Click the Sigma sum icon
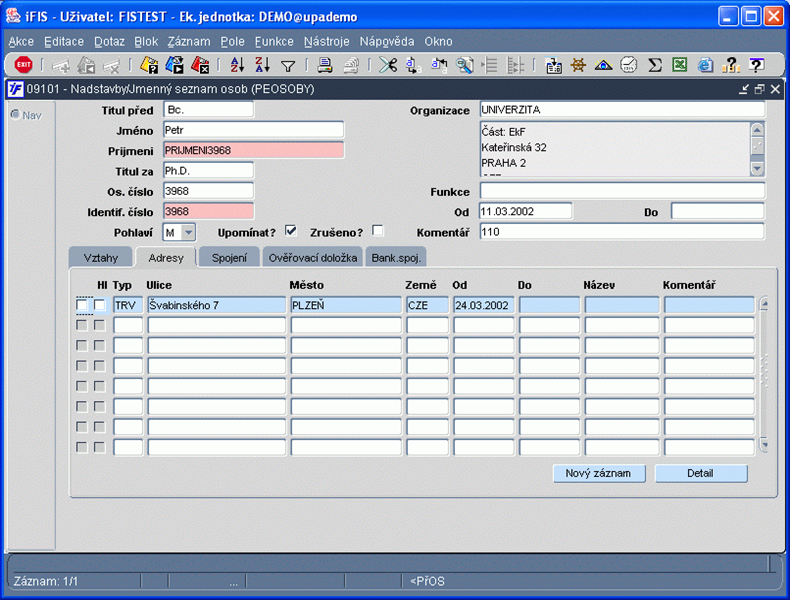Viewport: 791px width, 601px height. tap(654, 65)
